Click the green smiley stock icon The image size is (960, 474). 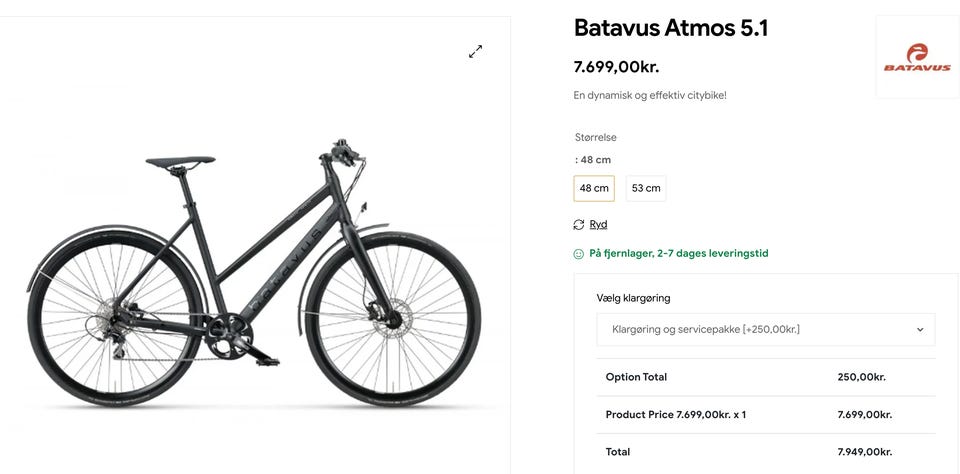pyautogui.click(x=579, y=254)
